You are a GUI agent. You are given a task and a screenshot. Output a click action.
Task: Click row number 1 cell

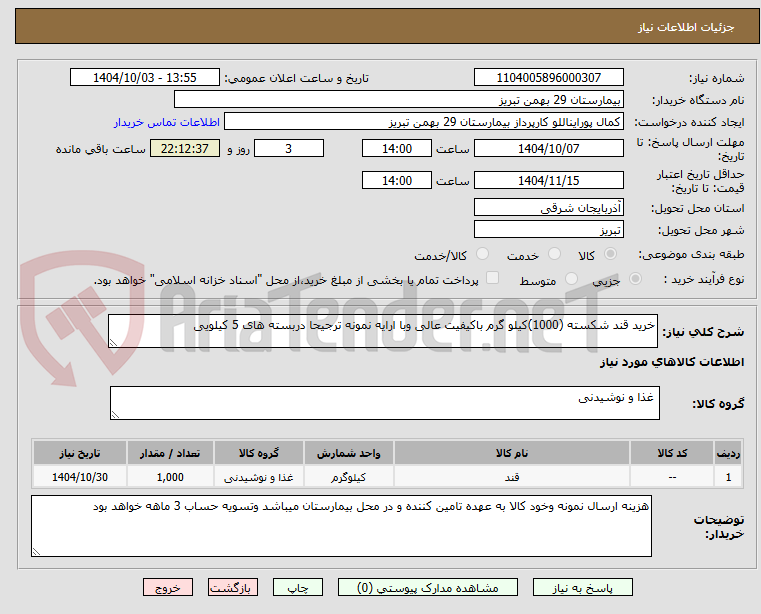(728, 477)
